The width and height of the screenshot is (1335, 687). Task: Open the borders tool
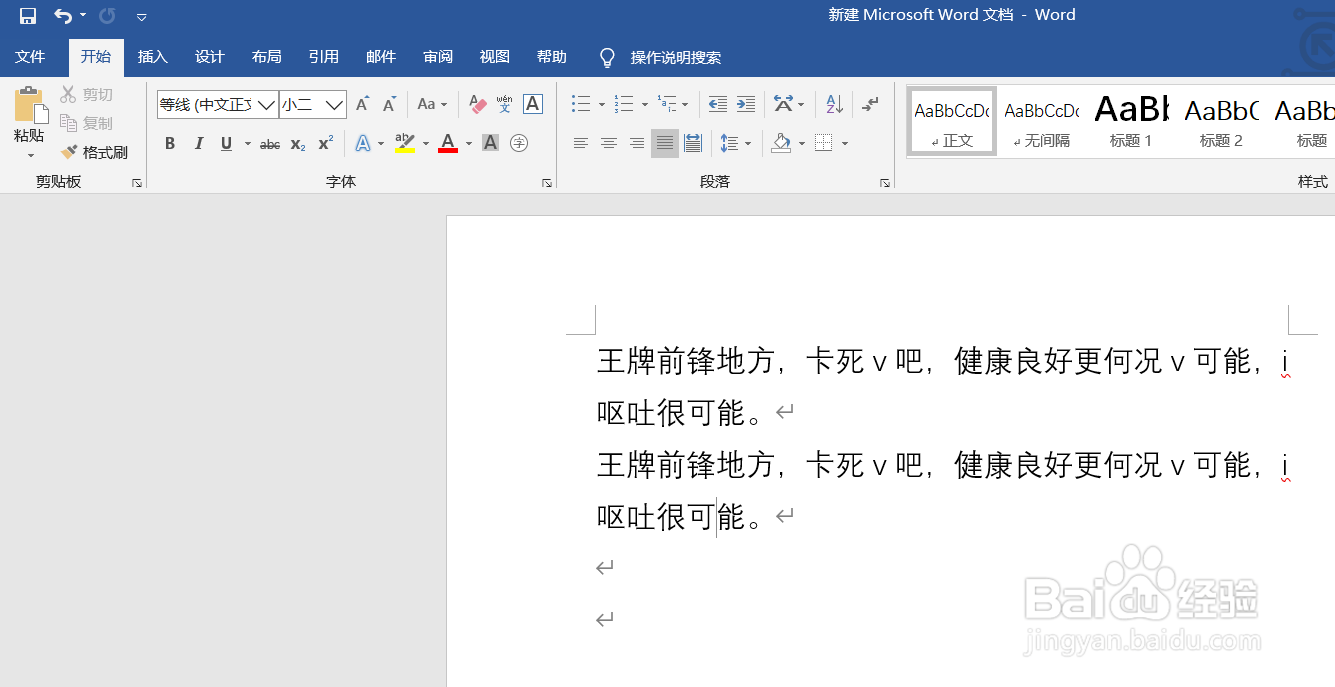coord(824,144)
